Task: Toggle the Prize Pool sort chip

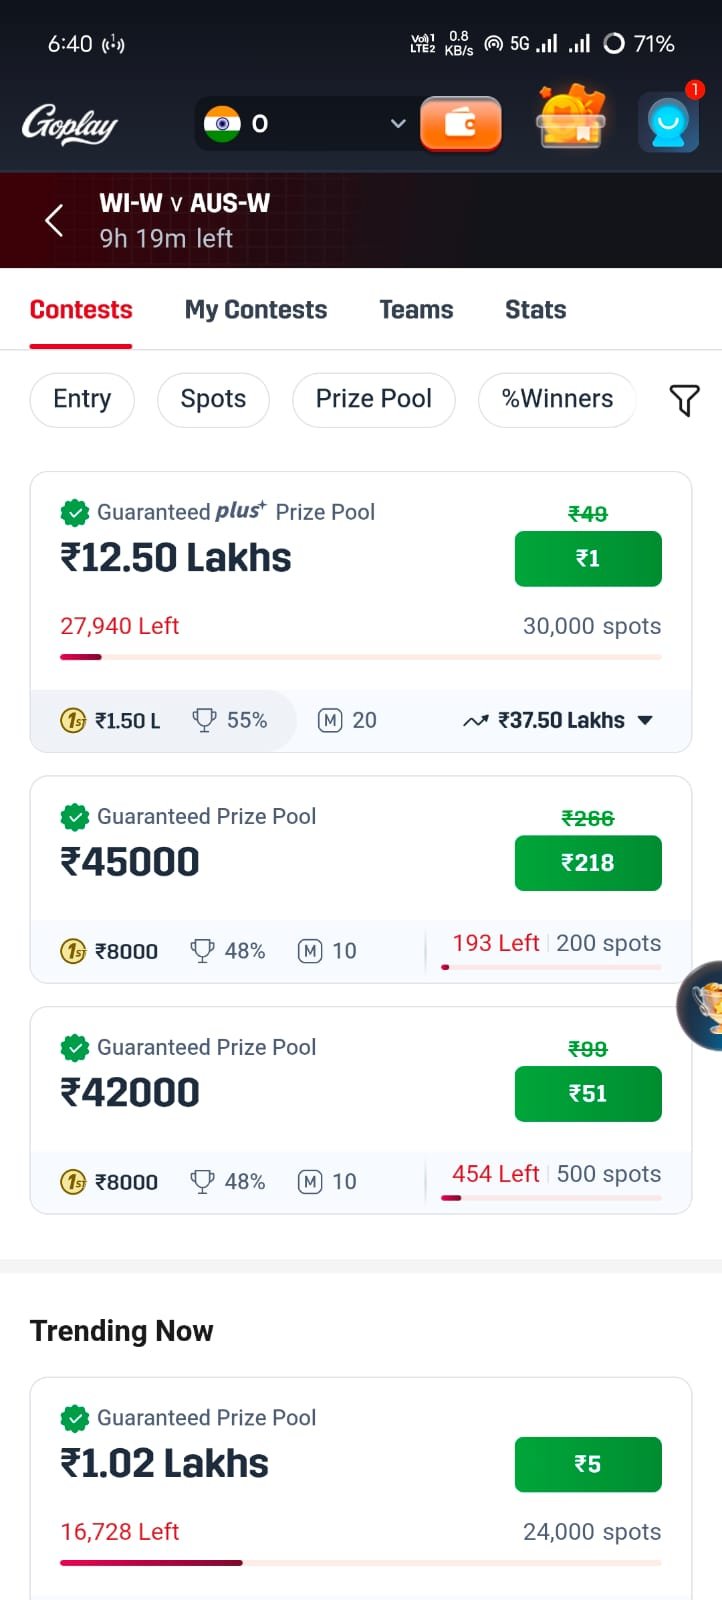Action: tap(373, 399)
